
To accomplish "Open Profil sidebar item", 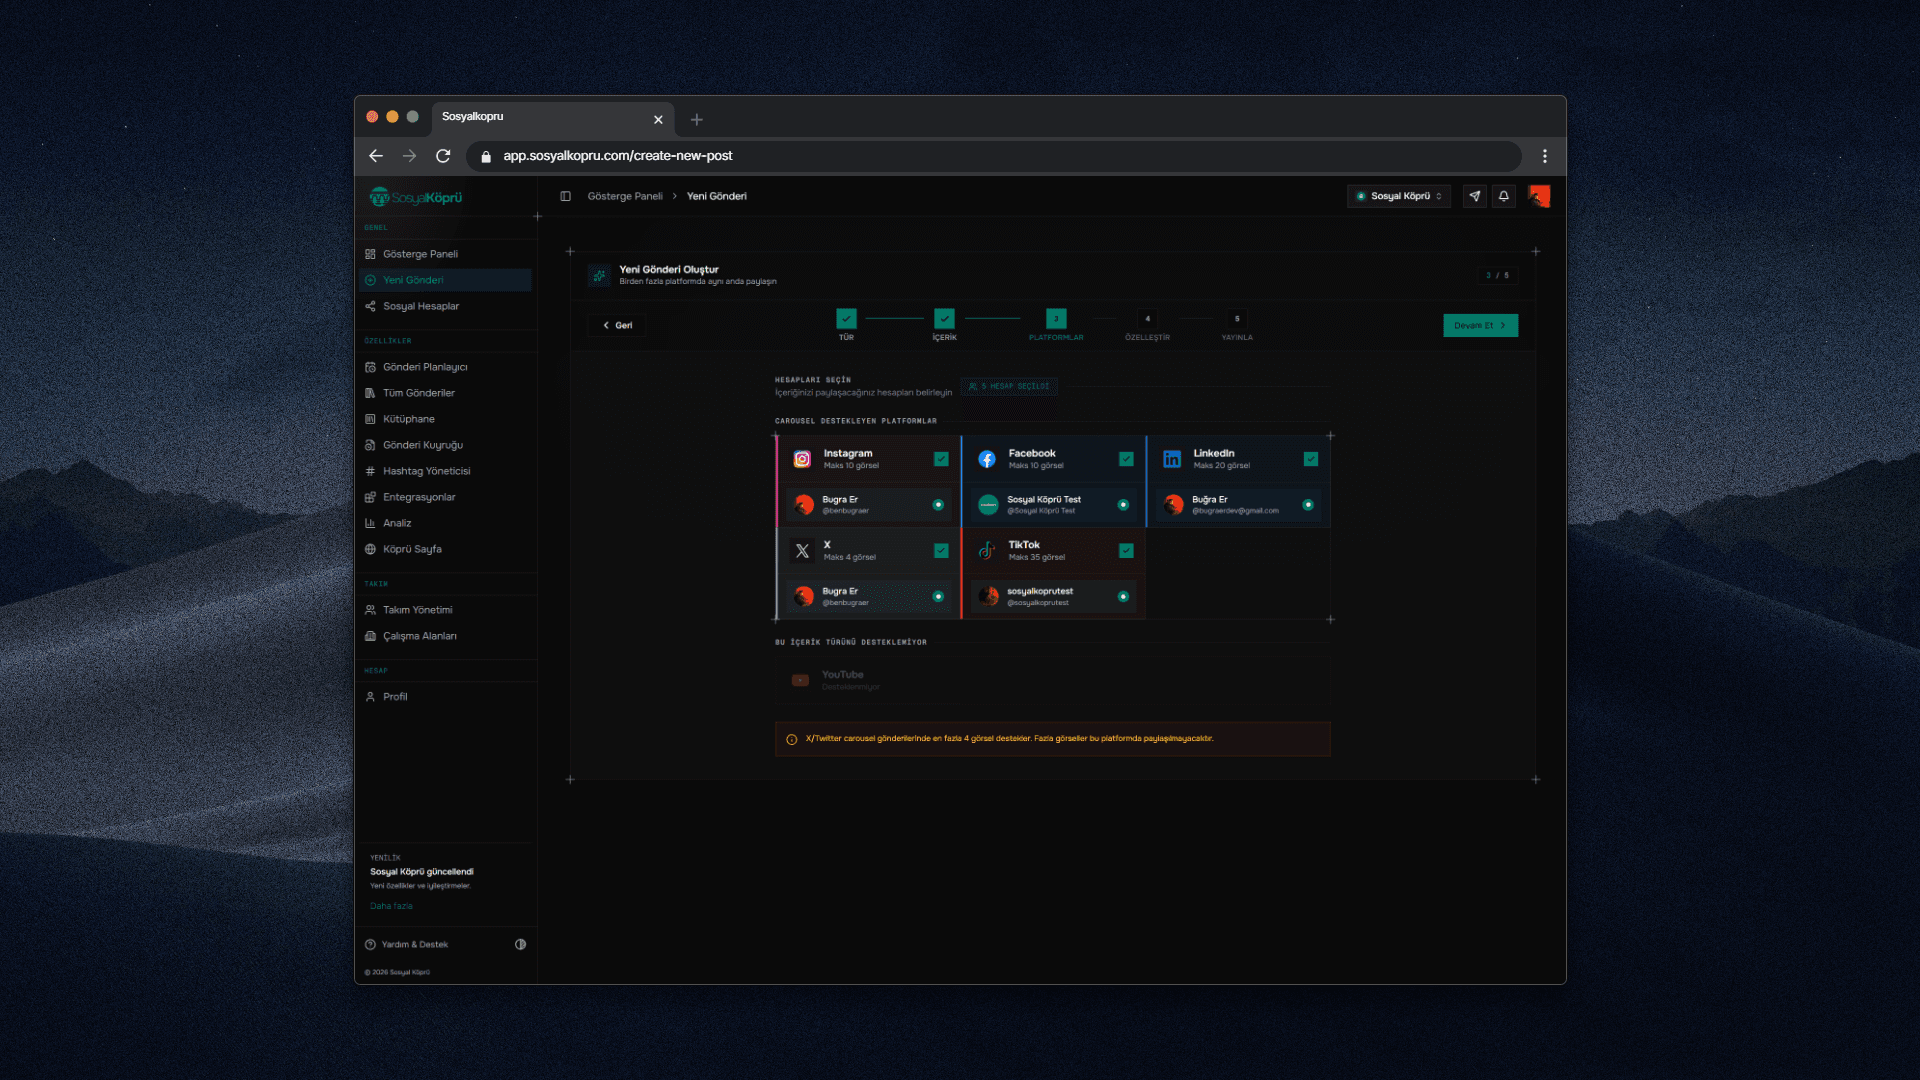I will coord(445,697).
